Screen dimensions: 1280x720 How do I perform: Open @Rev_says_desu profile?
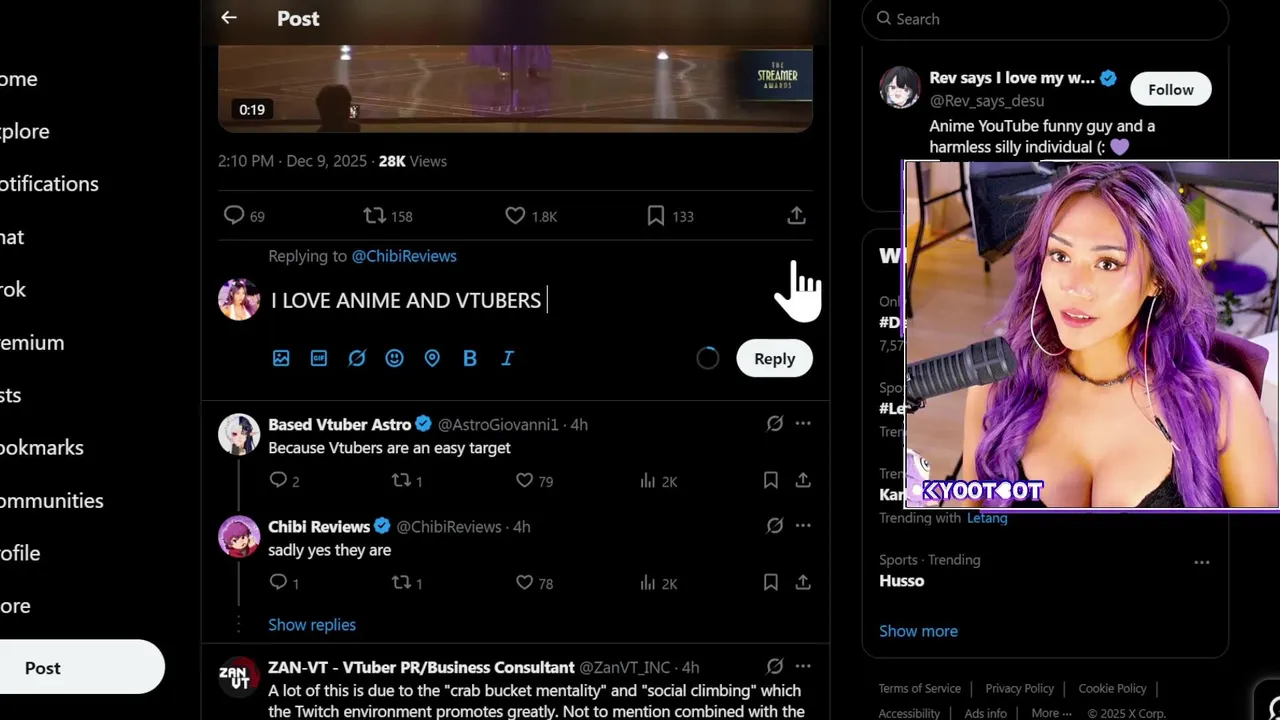[987, 101]
